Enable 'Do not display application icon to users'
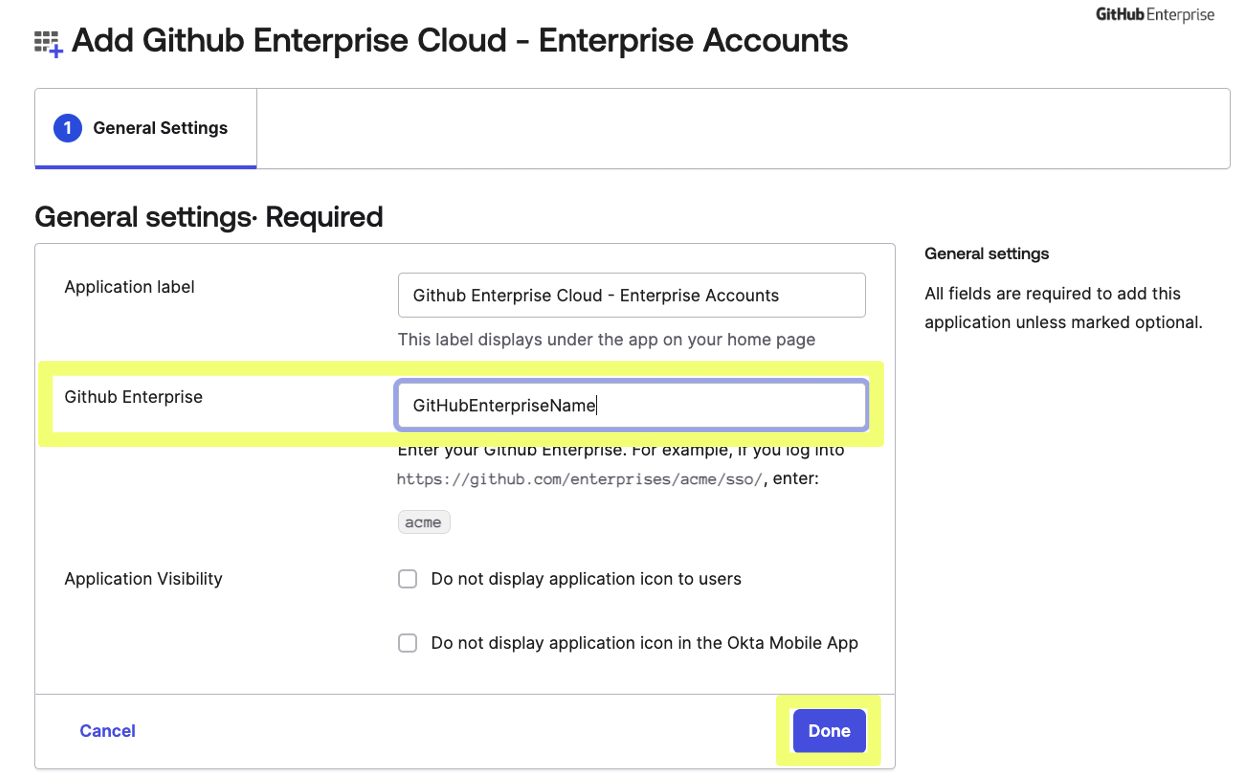This screenshot has height=774, width=1249. click(x=408, y=579)
